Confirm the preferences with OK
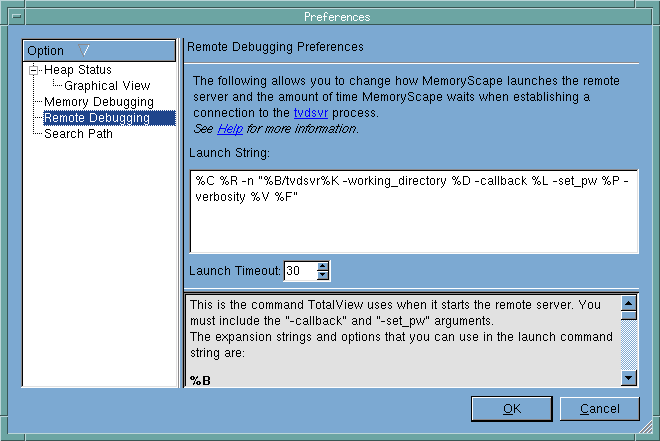The width and height of the screenshot is (660, 441). (511, 408)
